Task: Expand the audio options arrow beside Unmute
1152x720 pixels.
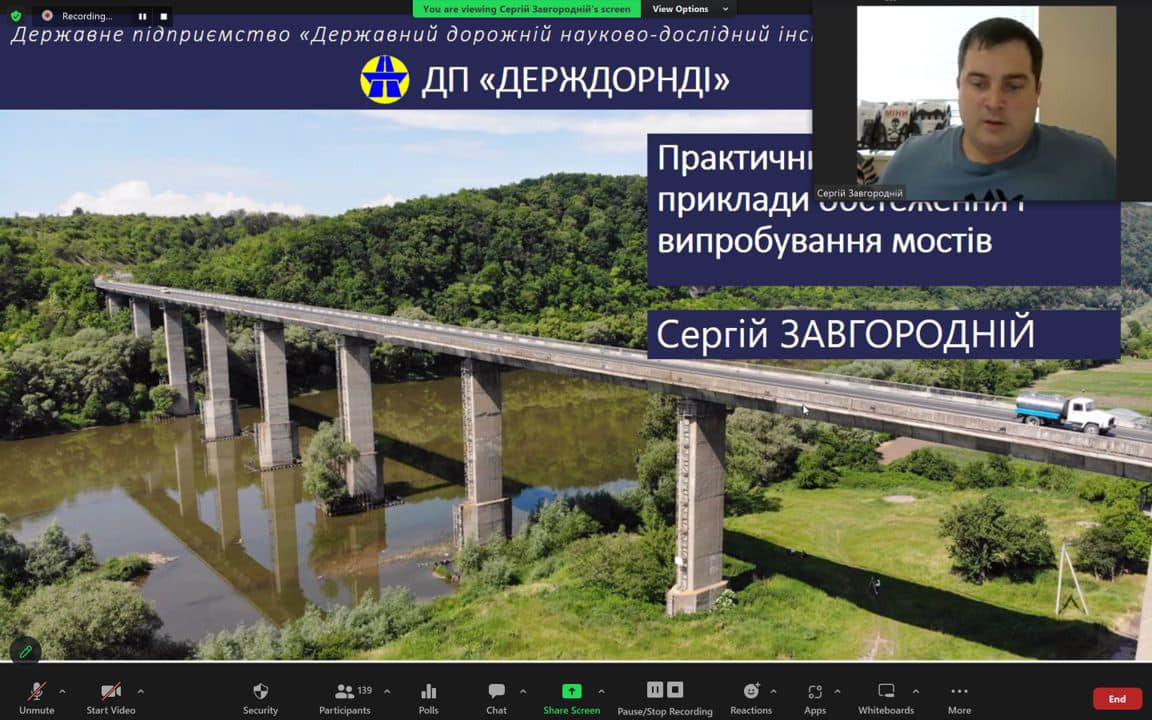Action: 62,691
